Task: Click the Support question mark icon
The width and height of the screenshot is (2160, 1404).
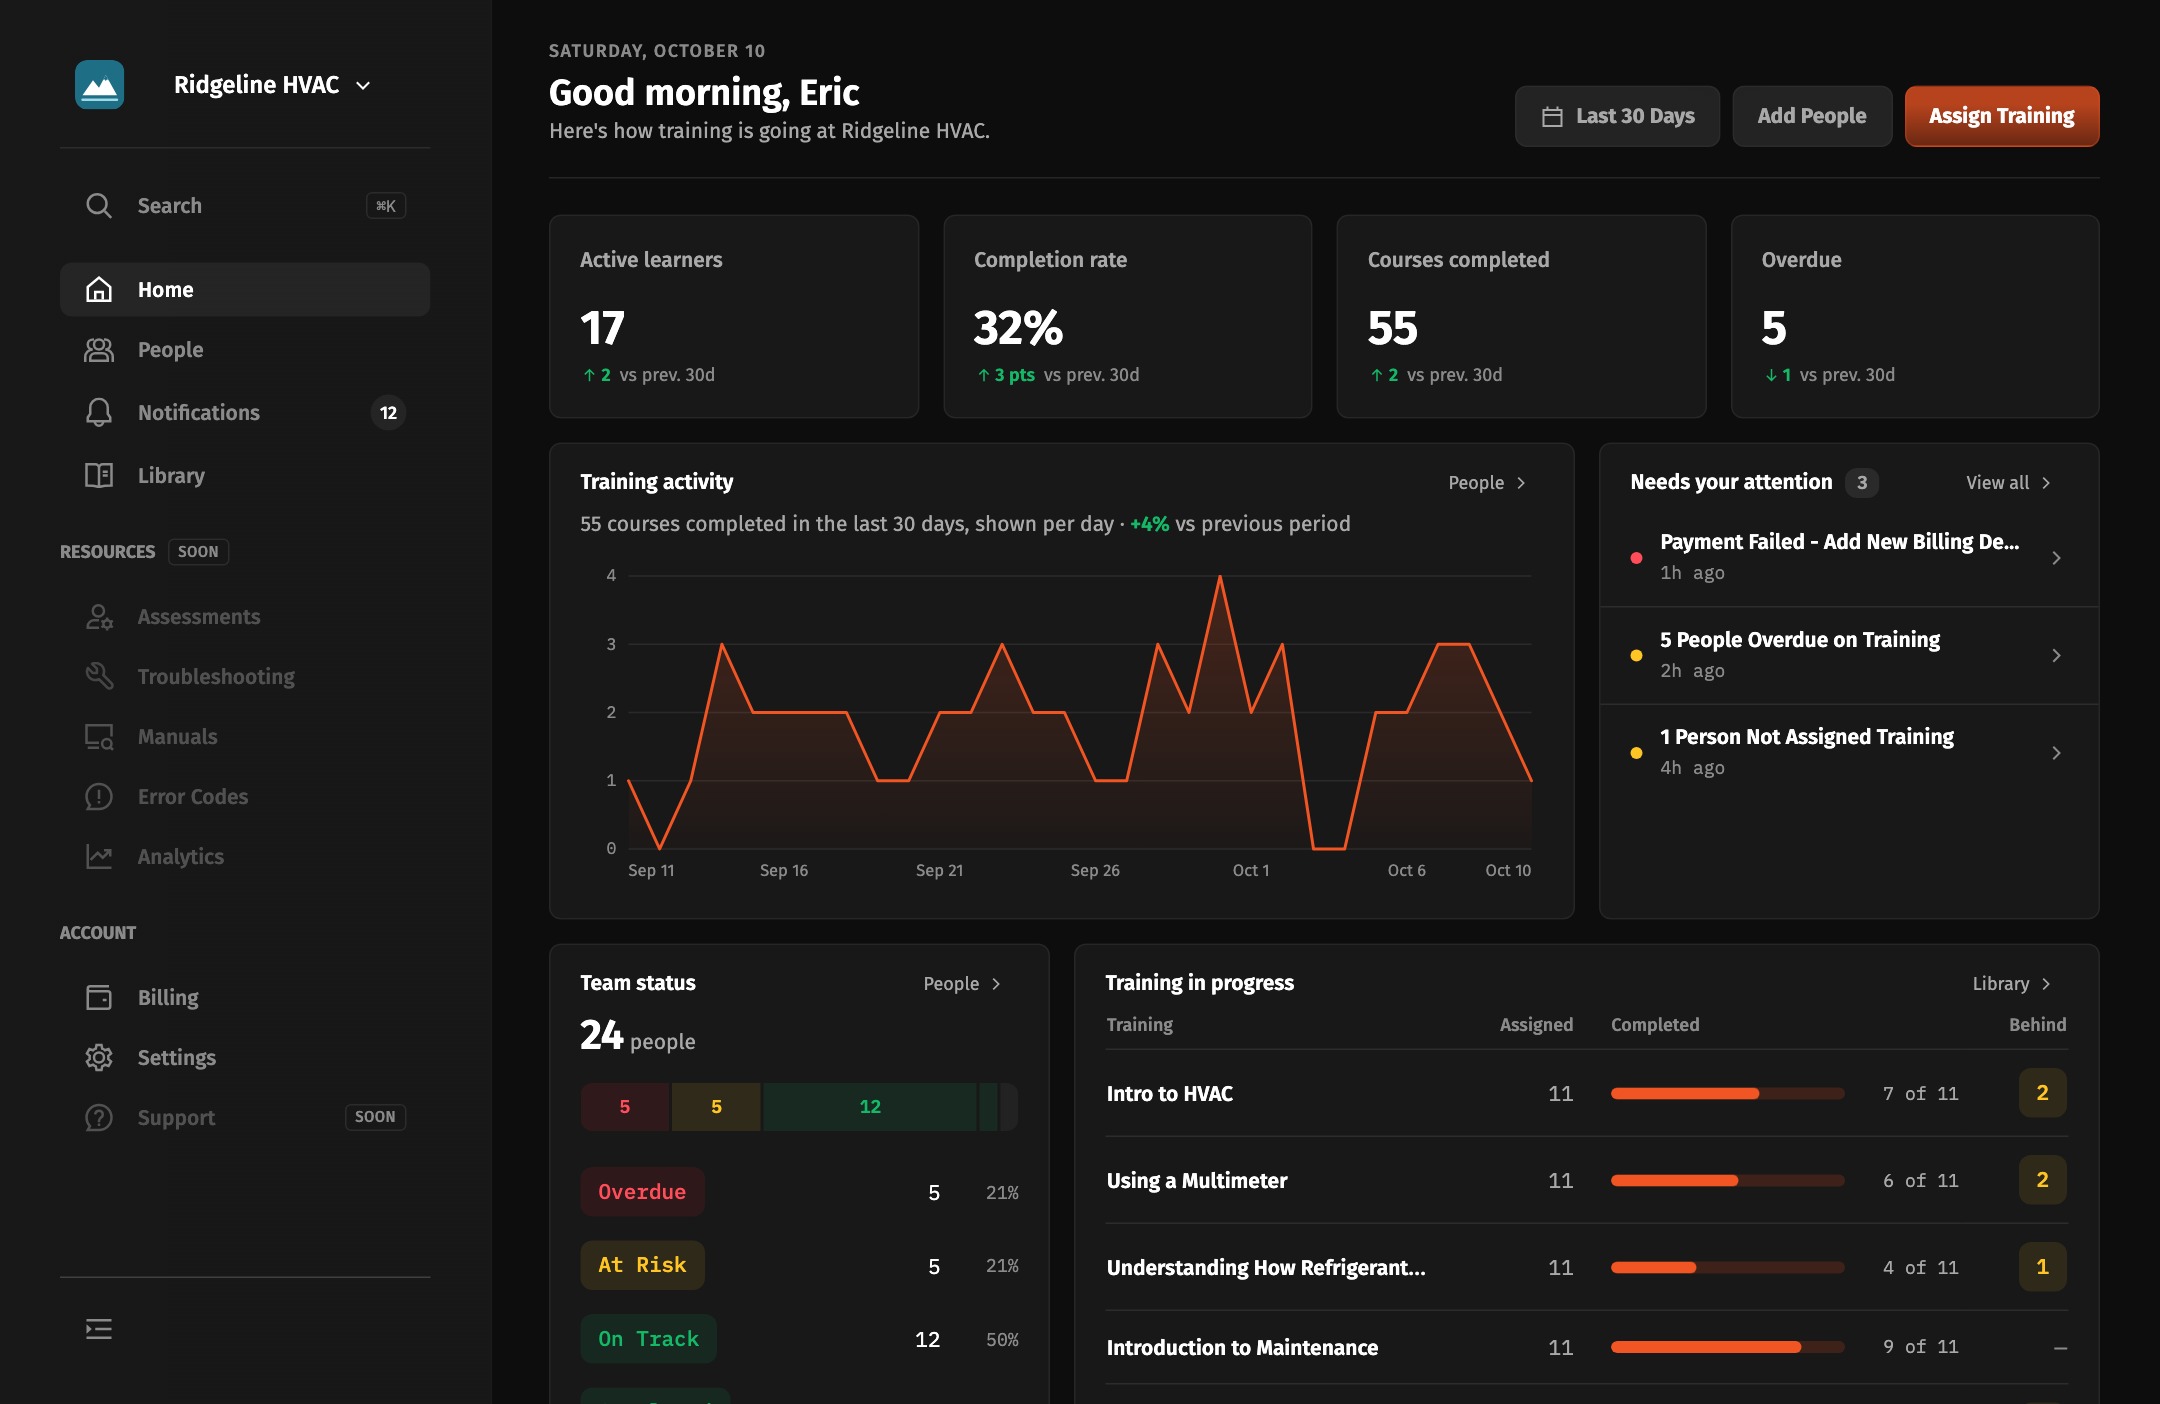Action: 99,1117
